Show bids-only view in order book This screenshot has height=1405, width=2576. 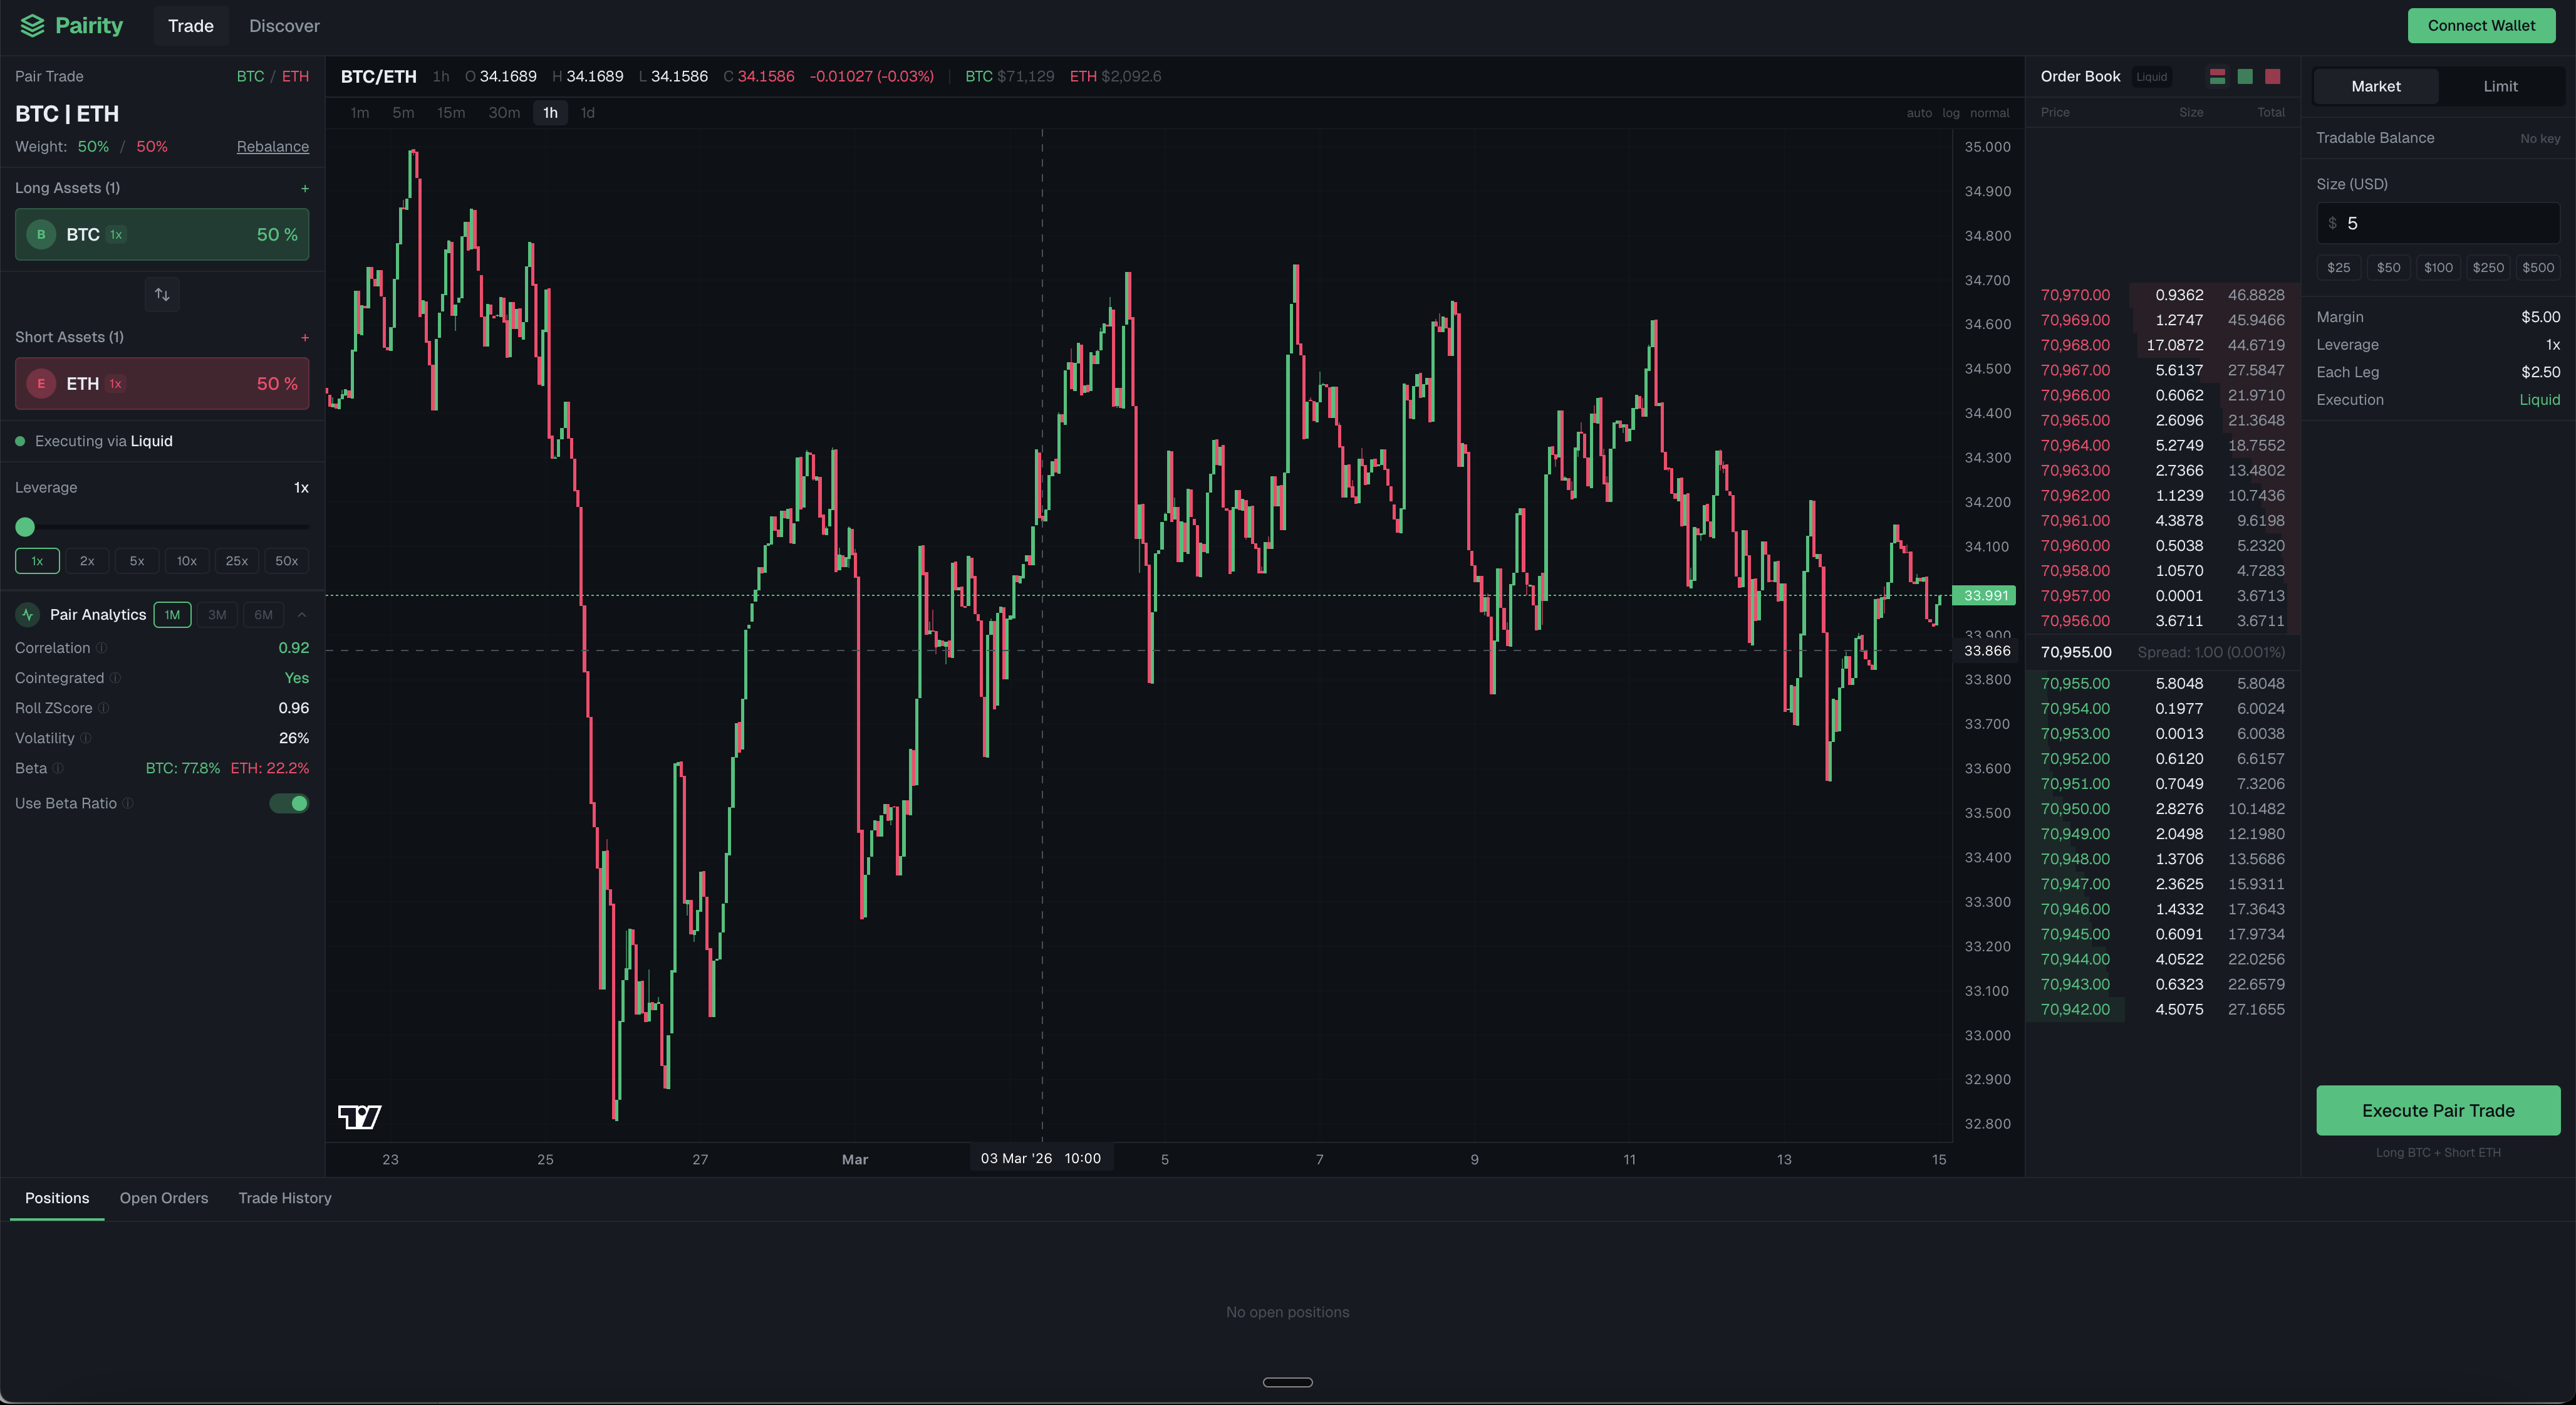pyautogui.click(x=2245, y=76)
